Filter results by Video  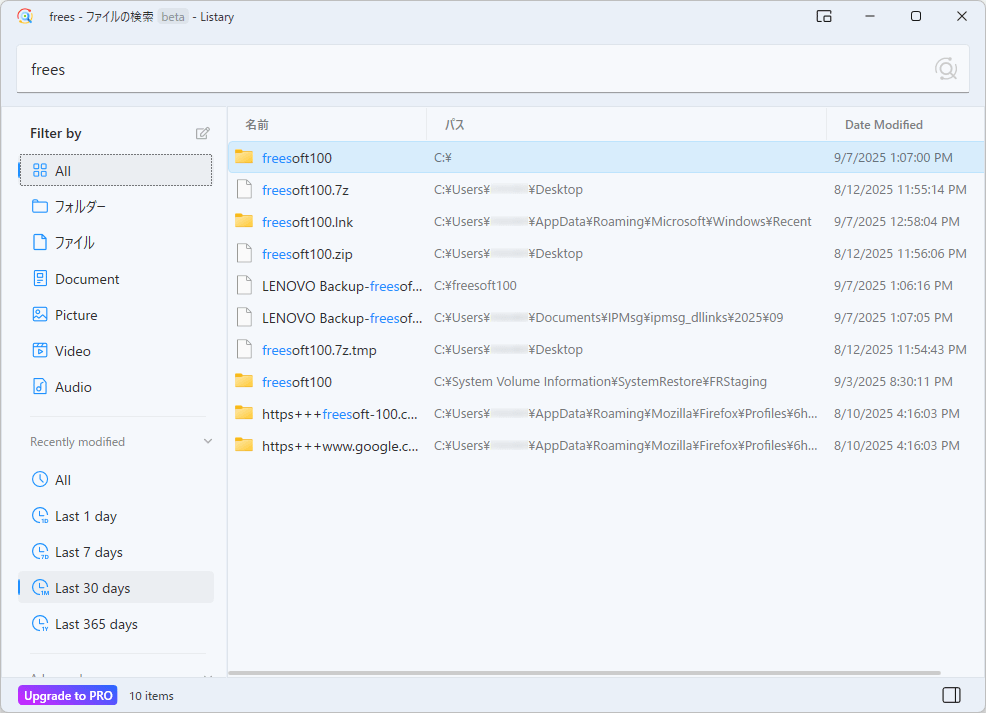pyautogui.click(x=116, y=351)
